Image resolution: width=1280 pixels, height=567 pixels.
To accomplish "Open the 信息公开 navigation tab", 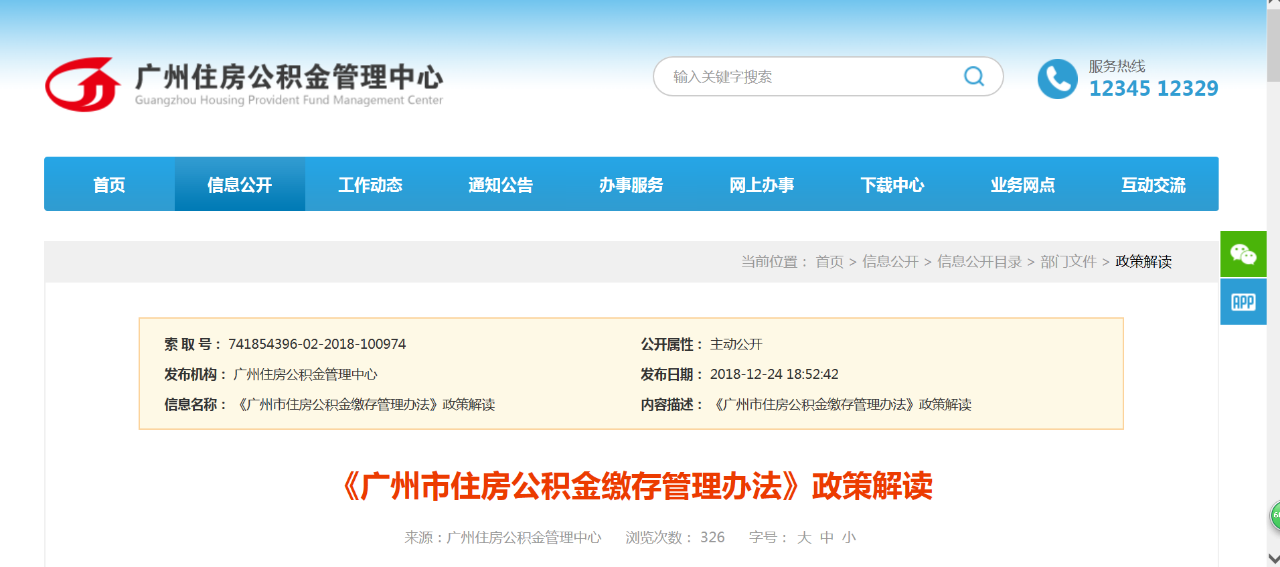I will click(240, 185).
